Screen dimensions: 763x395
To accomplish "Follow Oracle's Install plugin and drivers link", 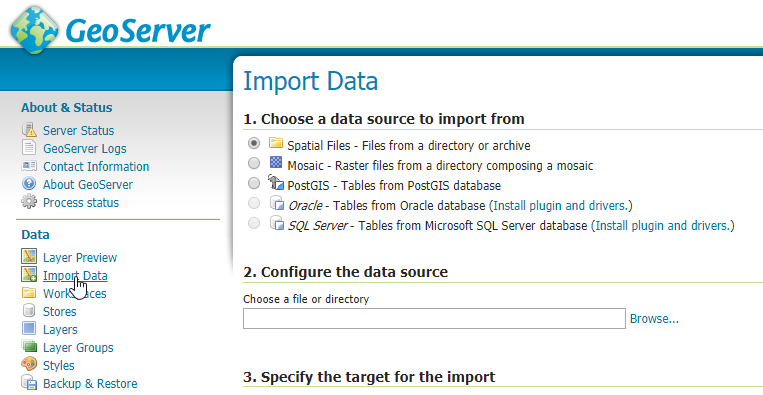I will (x=561, y=205).
